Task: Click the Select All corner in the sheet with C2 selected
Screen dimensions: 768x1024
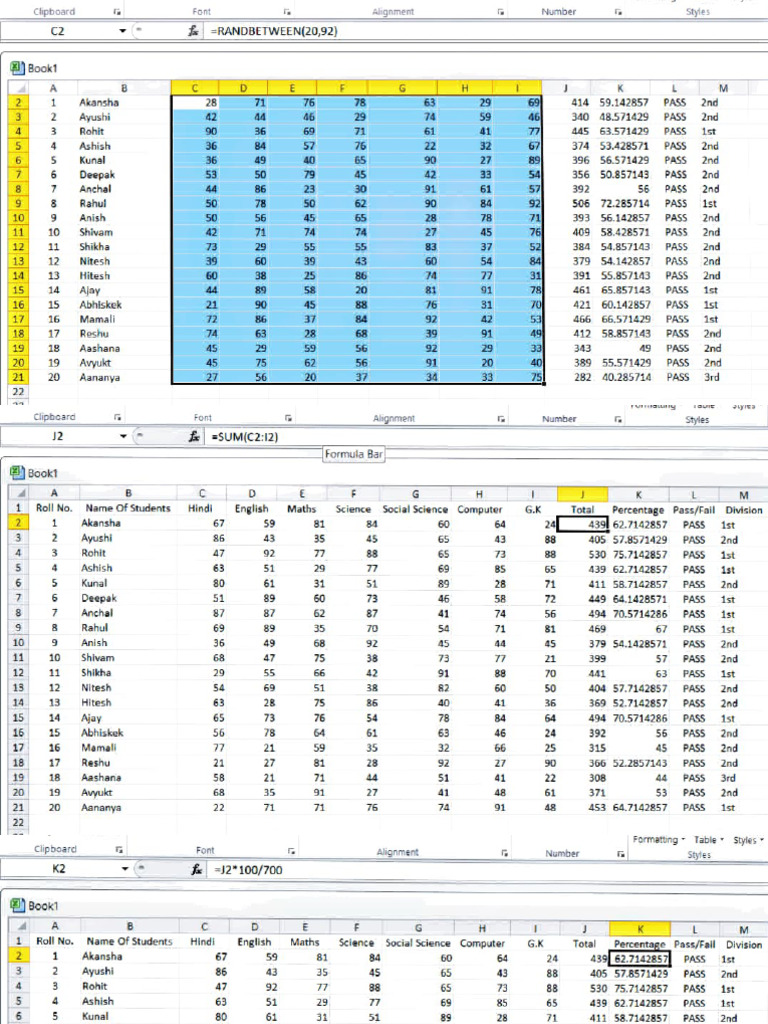Action: 20,88
